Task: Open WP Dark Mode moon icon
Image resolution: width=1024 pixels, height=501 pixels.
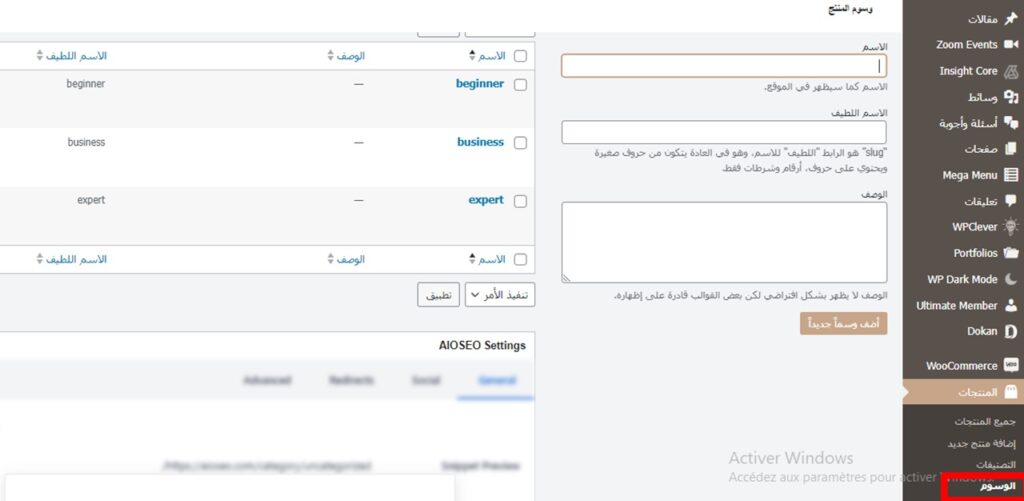Action: pyautogui.click(x=1011, y=279)
